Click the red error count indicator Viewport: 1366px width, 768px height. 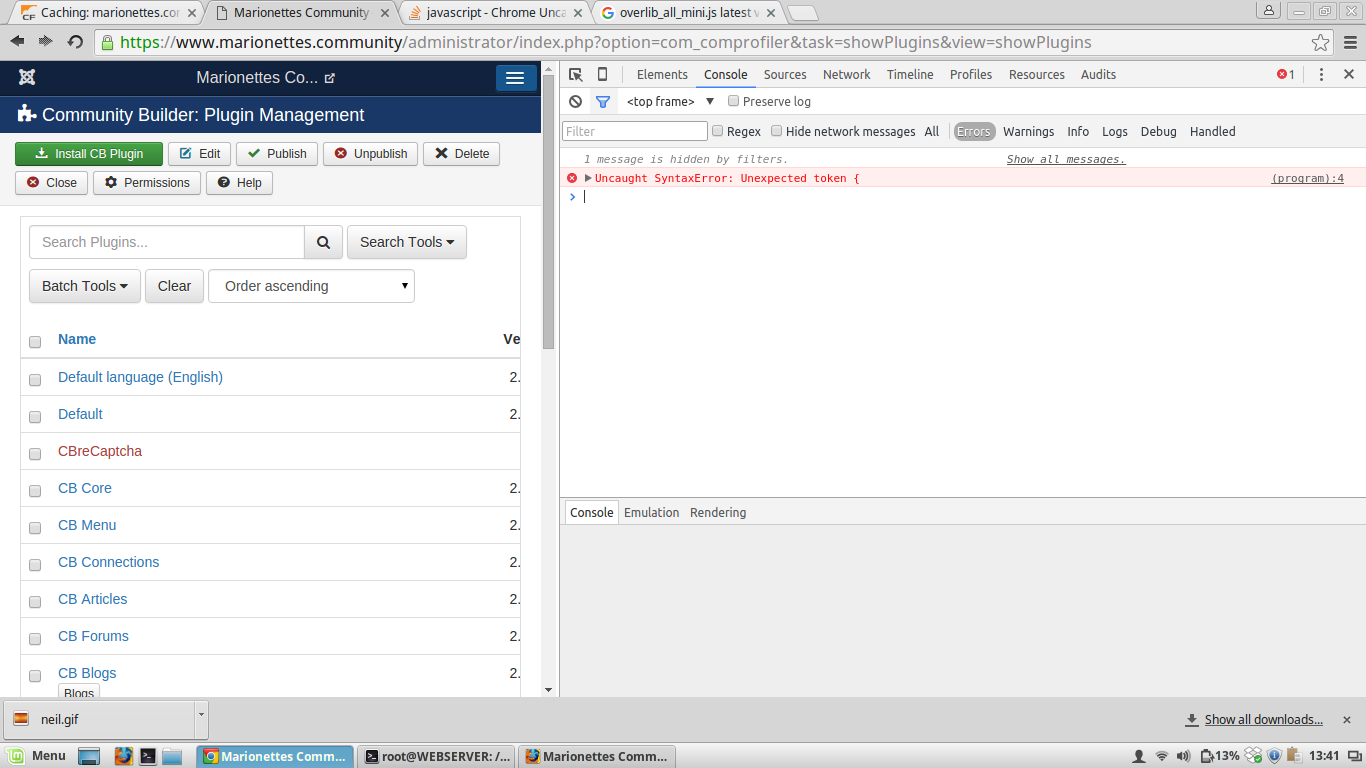1285,74
